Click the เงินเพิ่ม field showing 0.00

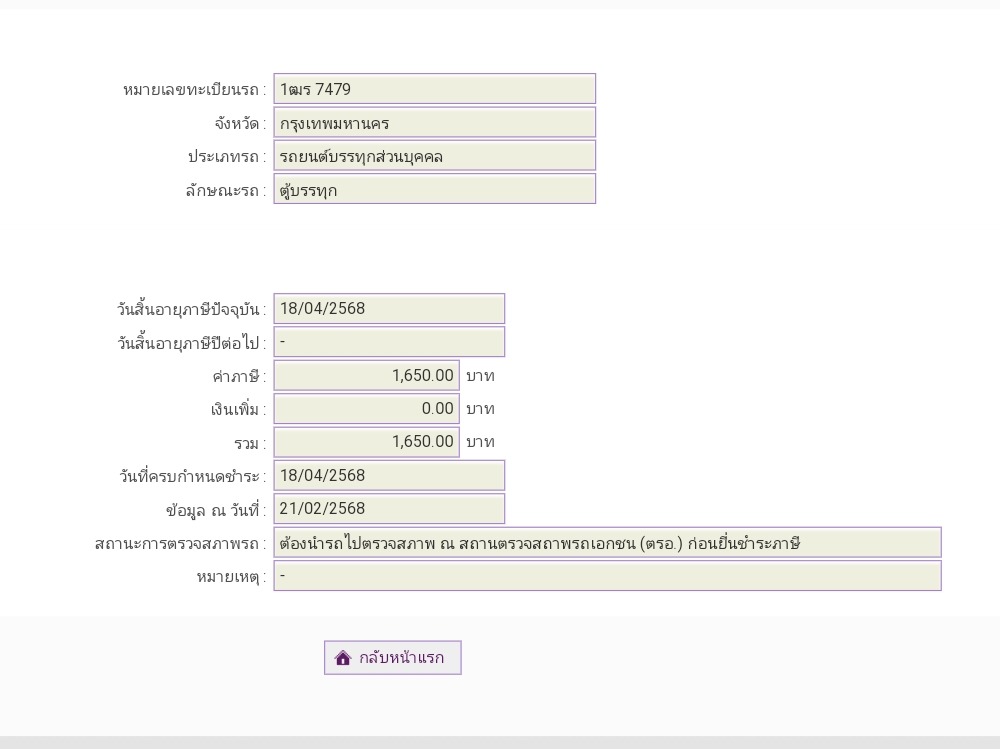pyautogui.click(x=367, y=408)
